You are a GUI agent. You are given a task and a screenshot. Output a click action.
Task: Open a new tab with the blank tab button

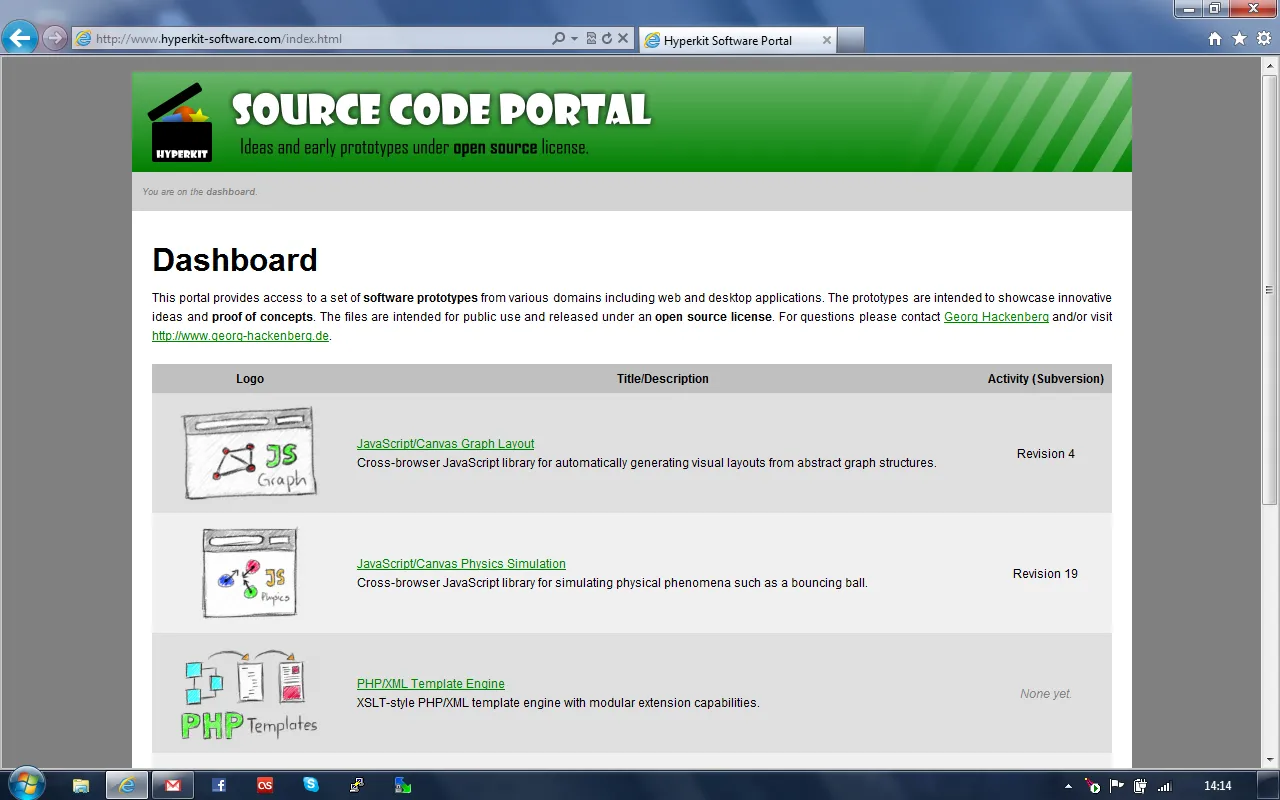(x=850, y=40)
